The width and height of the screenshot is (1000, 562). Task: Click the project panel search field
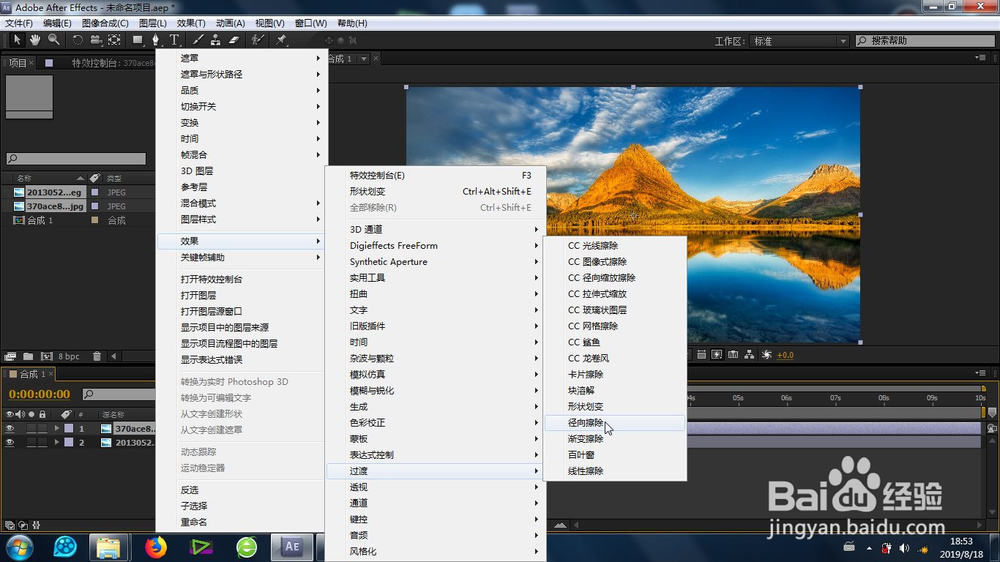(x=77, y=158)
